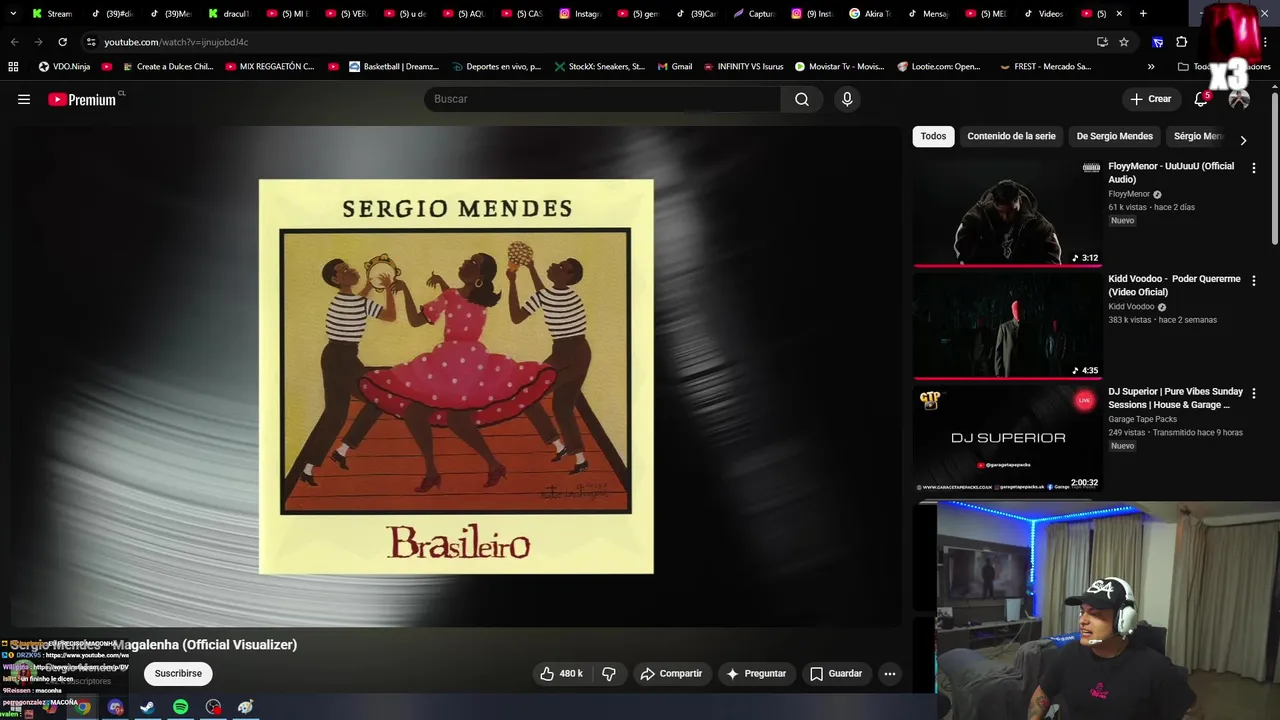1280x720 pixels.
Task: Show more filter chips with right arrow
Action: pos(1243,140)
